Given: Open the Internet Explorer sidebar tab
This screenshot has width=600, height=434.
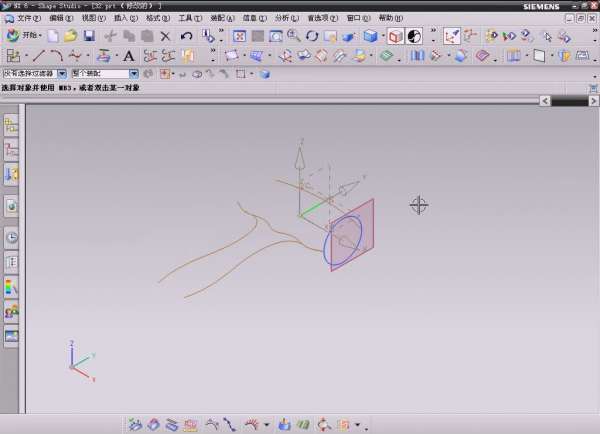Looking at the screenshot, I should (11, 207).
